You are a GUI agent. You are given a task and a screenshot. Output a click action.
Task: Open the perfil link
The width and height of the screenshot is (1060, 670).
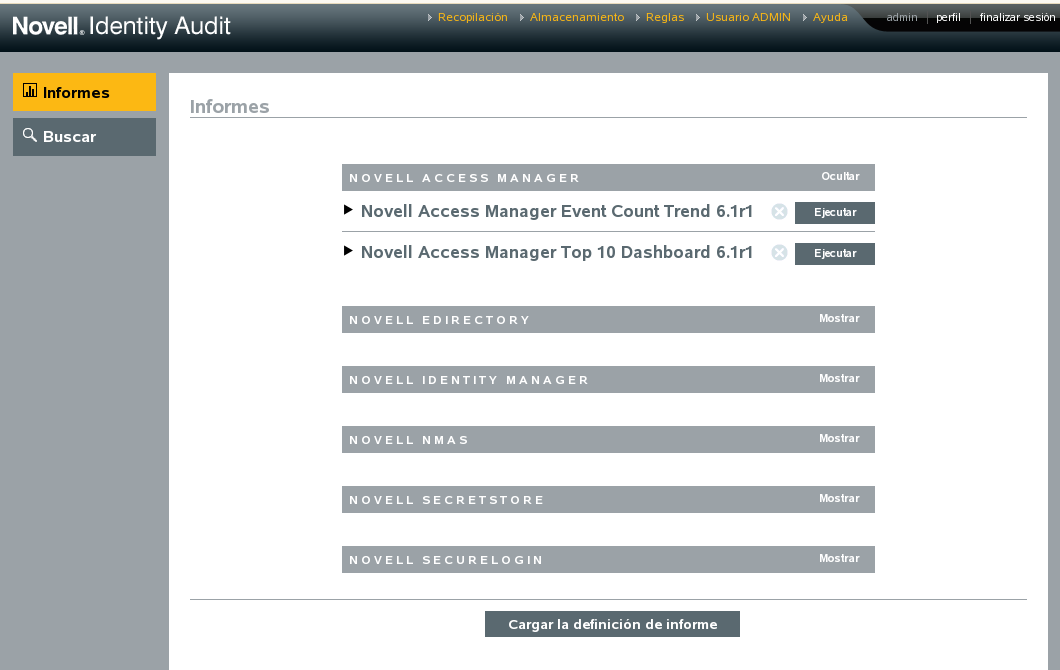(948, 18)
